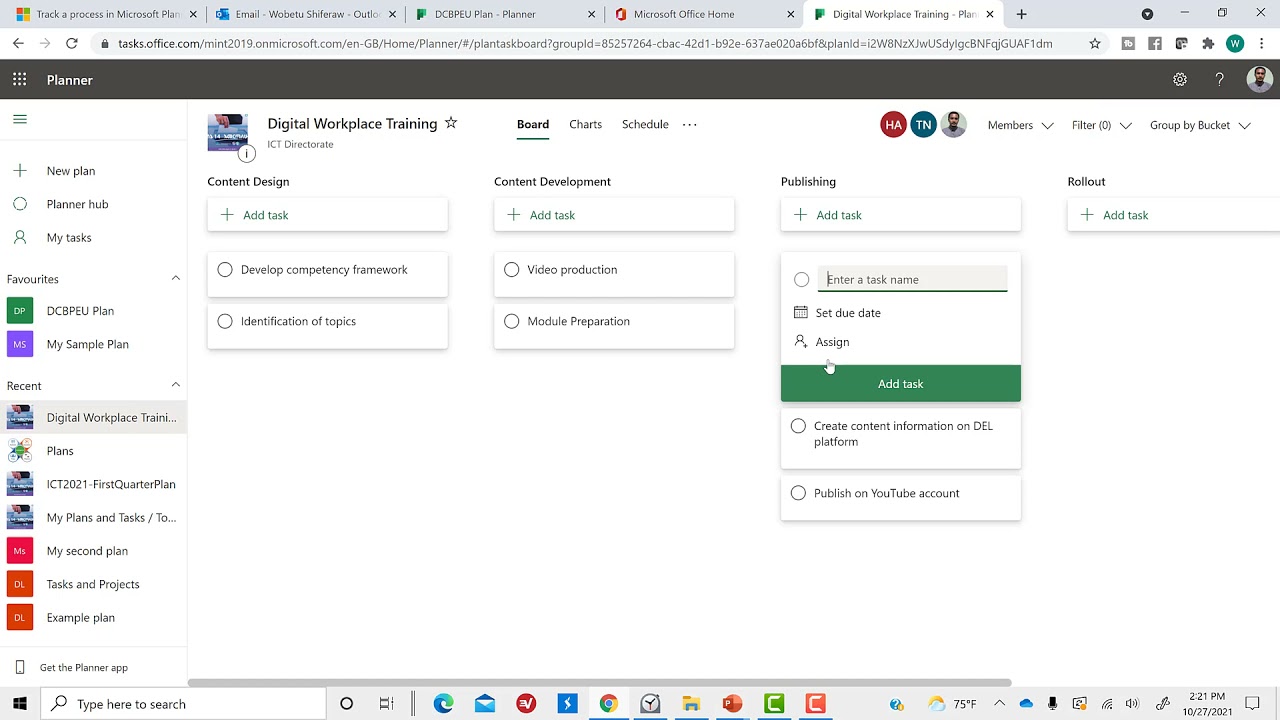Open Group by Bucket dropdown
This screenshot has width=1280, height=720.
click(x=1200, y=125)
